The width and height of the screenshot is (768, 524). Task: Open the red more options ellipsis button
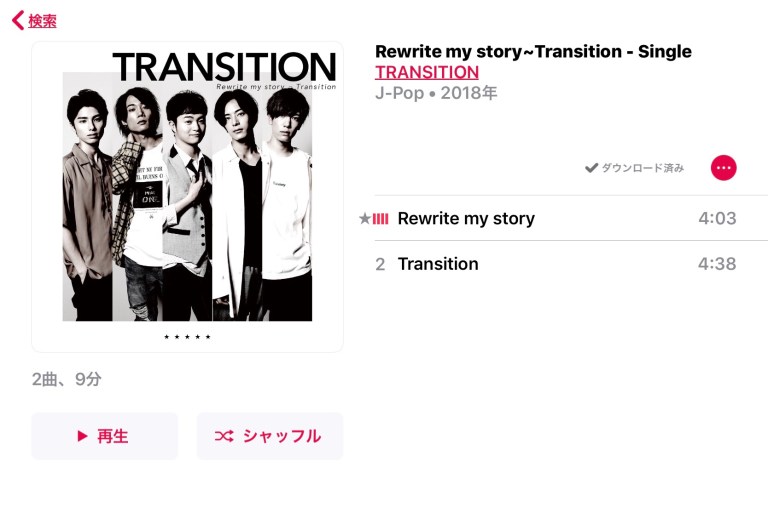tap(723, 168)
